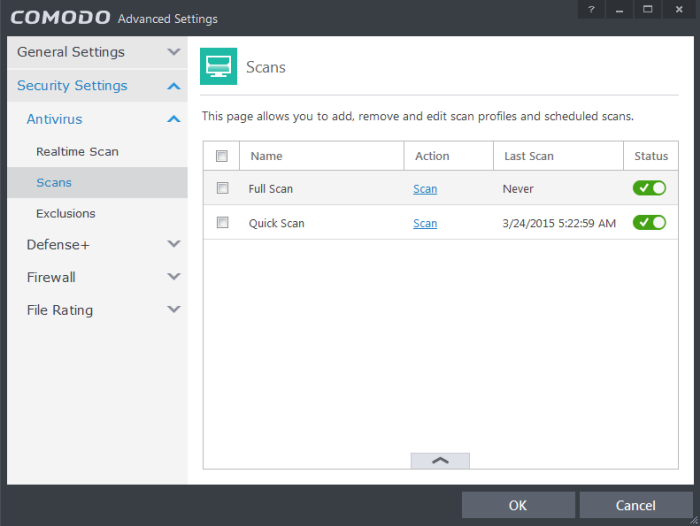700x526 pixels.
Task: Disable the Quick Scan status switch
Action: point(649,222)
